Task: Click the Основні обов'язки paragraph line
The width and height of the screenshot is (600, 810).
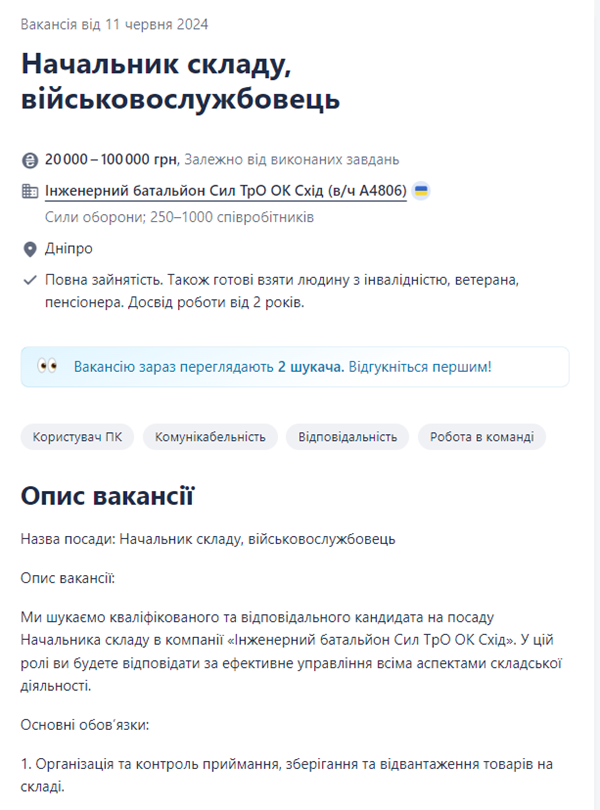Action: pyautogui.click(x=82, y=724)
